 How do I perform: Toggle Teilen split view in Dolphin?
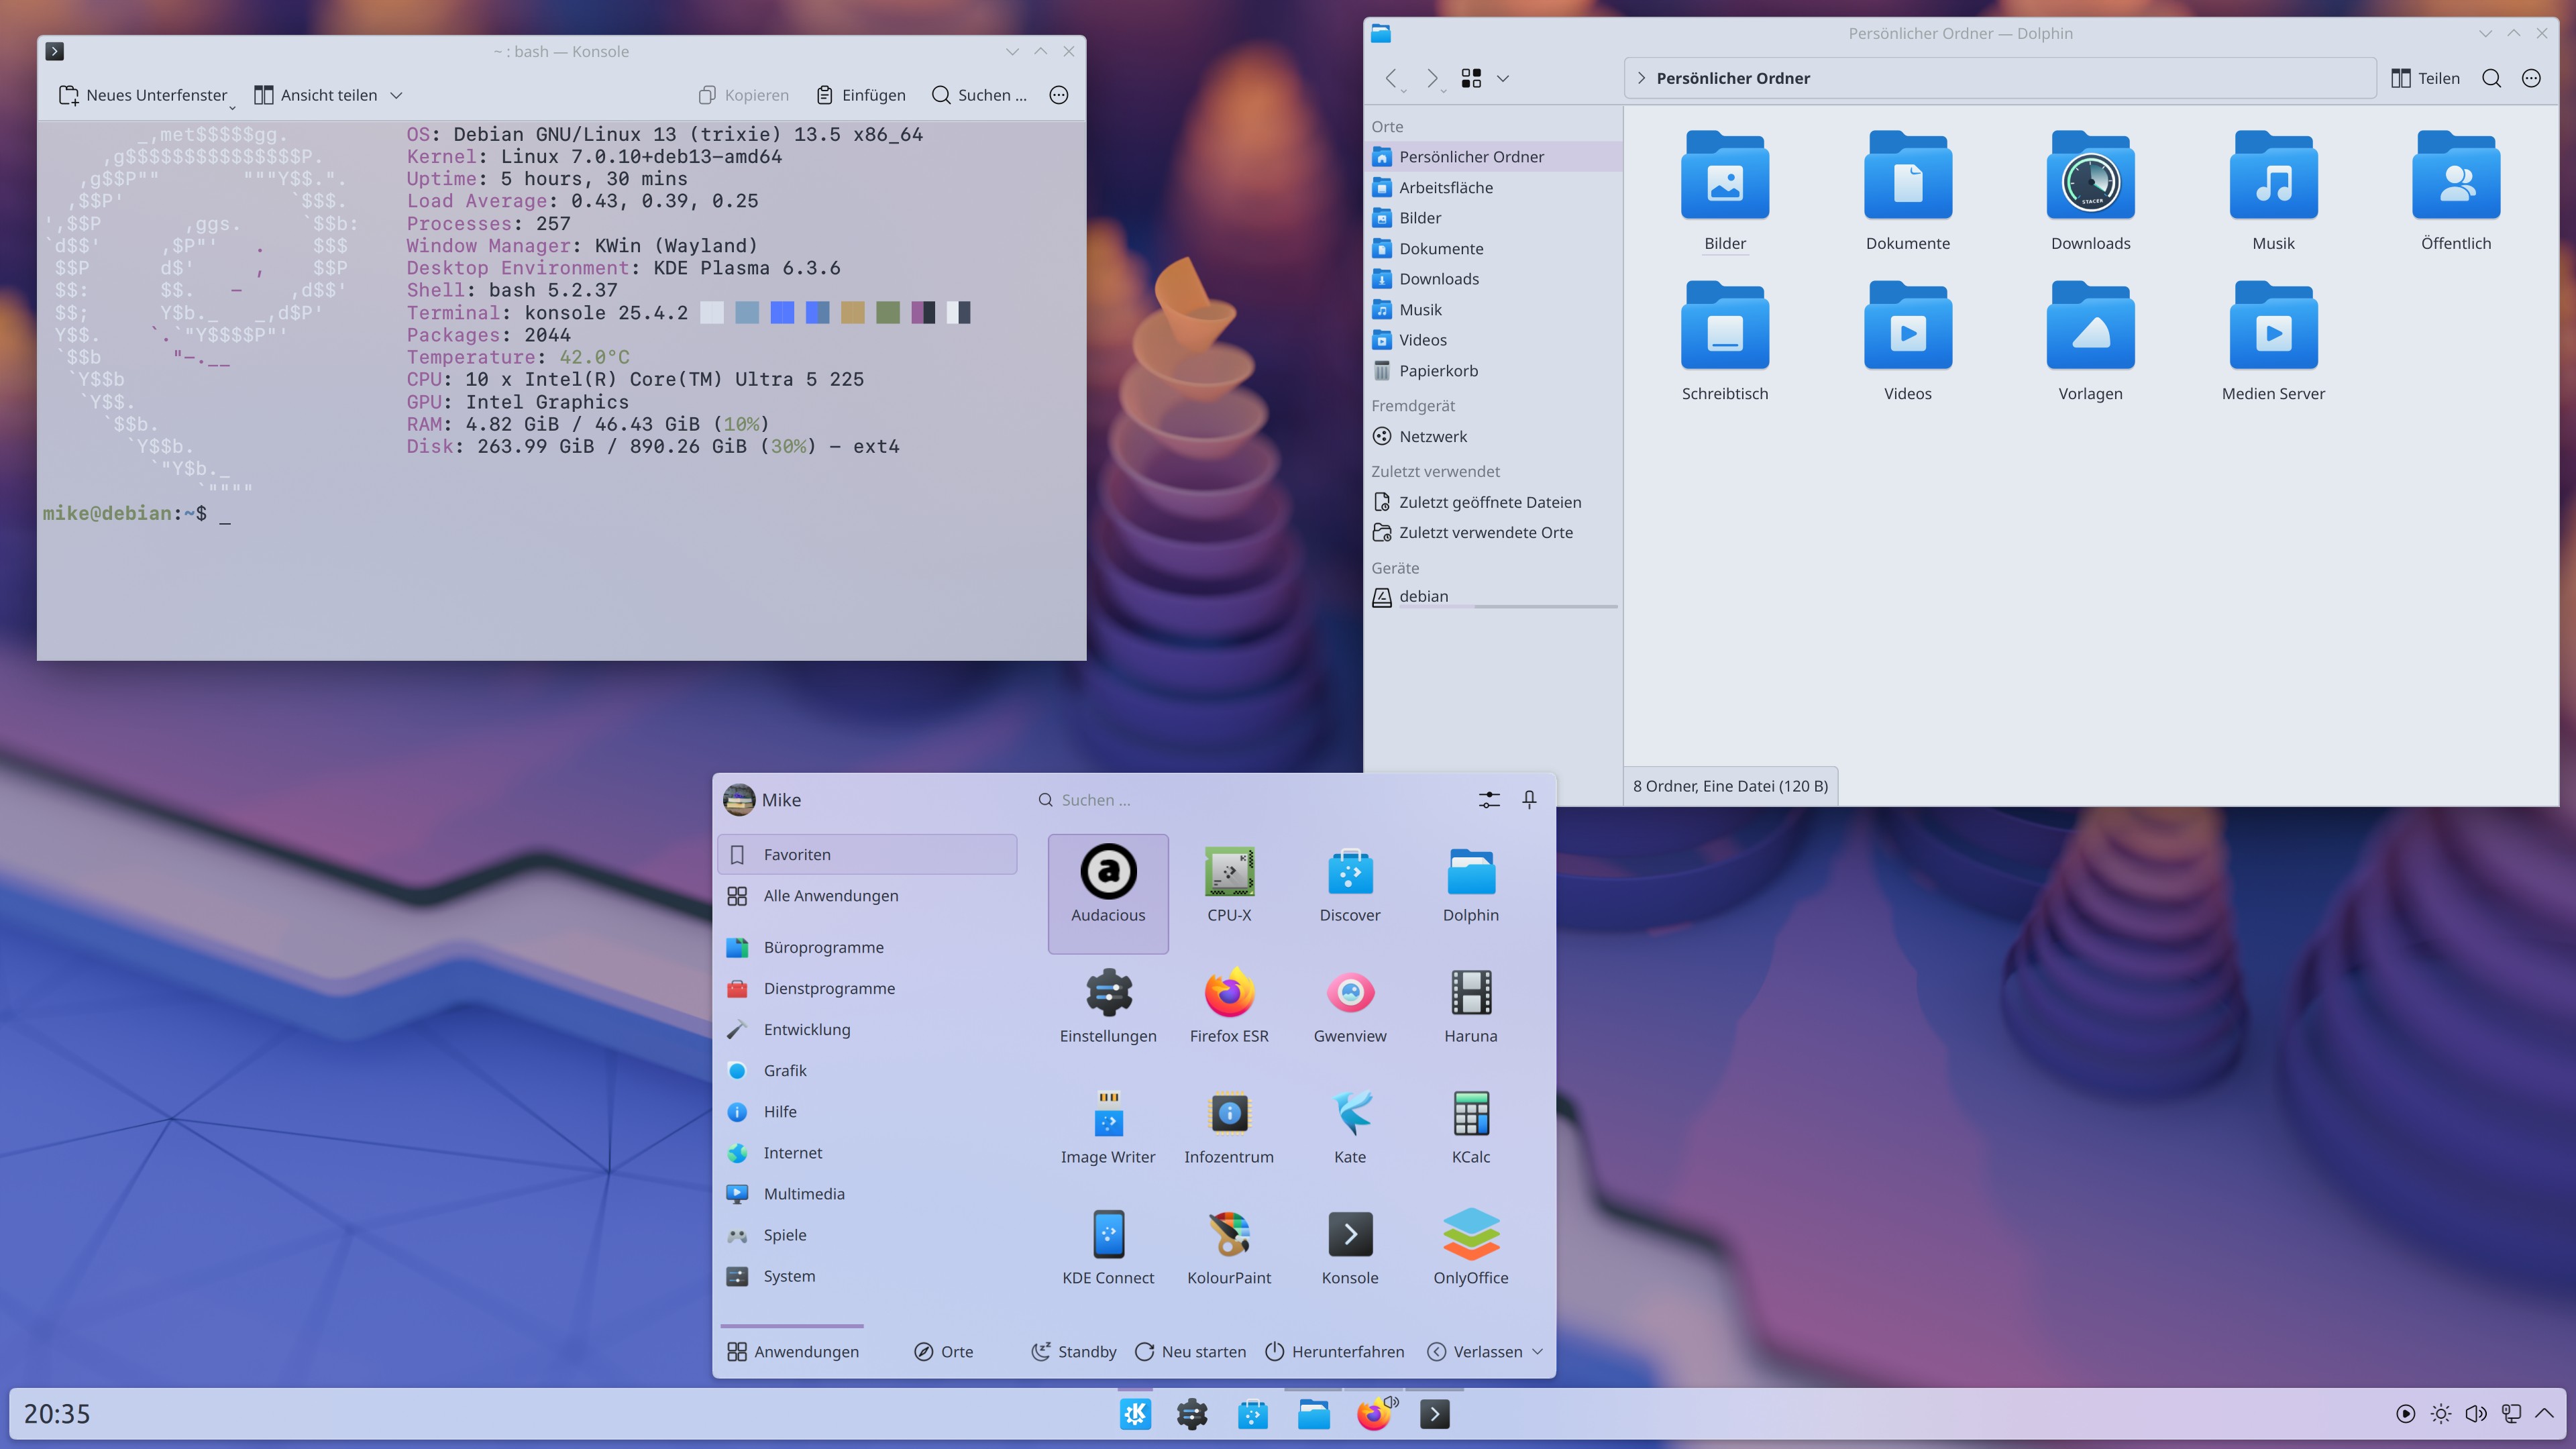tap(2425, 78)
